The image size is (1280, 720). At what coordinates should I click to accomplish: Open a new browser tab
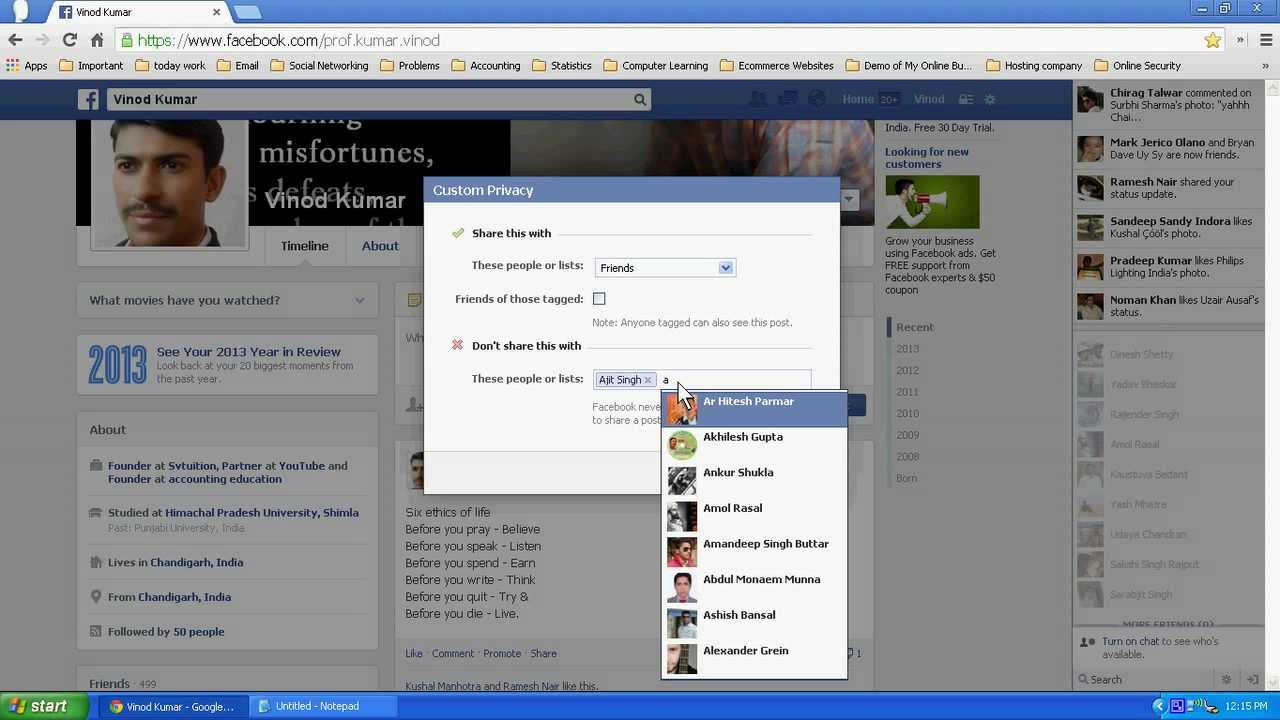tap(247, 12)
